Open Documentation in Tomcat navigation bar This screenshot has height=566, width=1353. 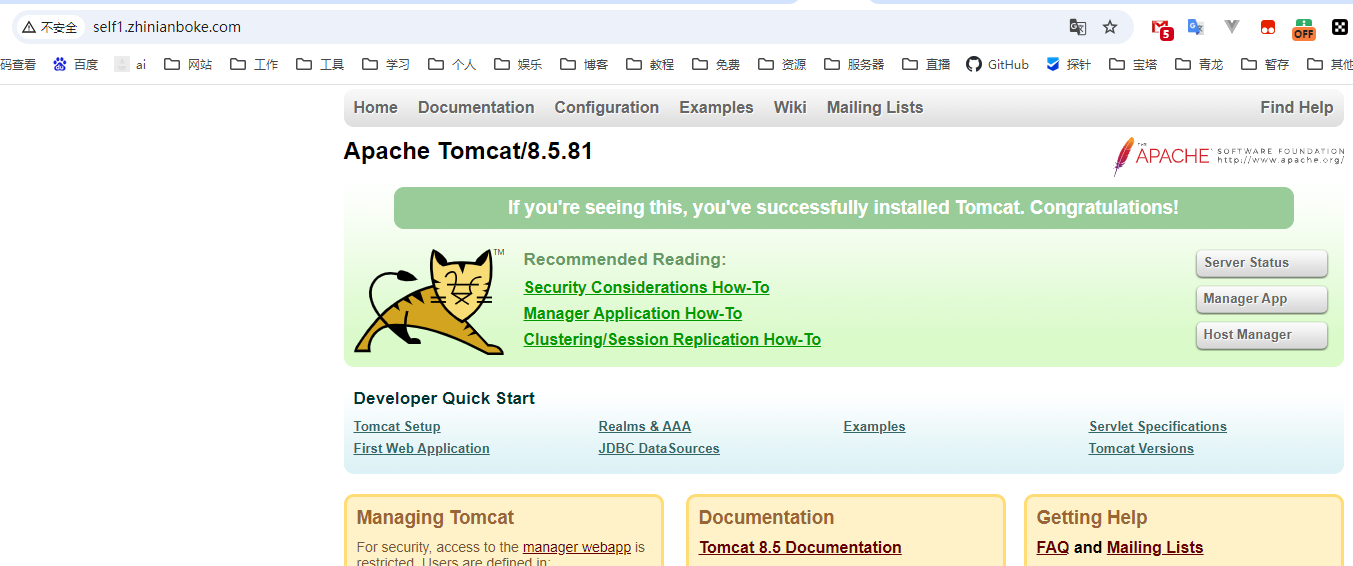click(x=476, y=107)
